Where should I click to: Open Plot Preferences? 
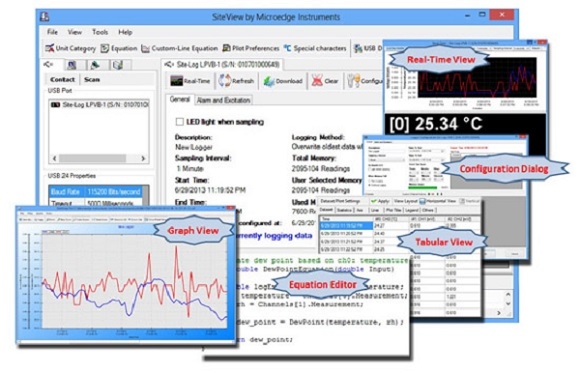tap(251, 48)
